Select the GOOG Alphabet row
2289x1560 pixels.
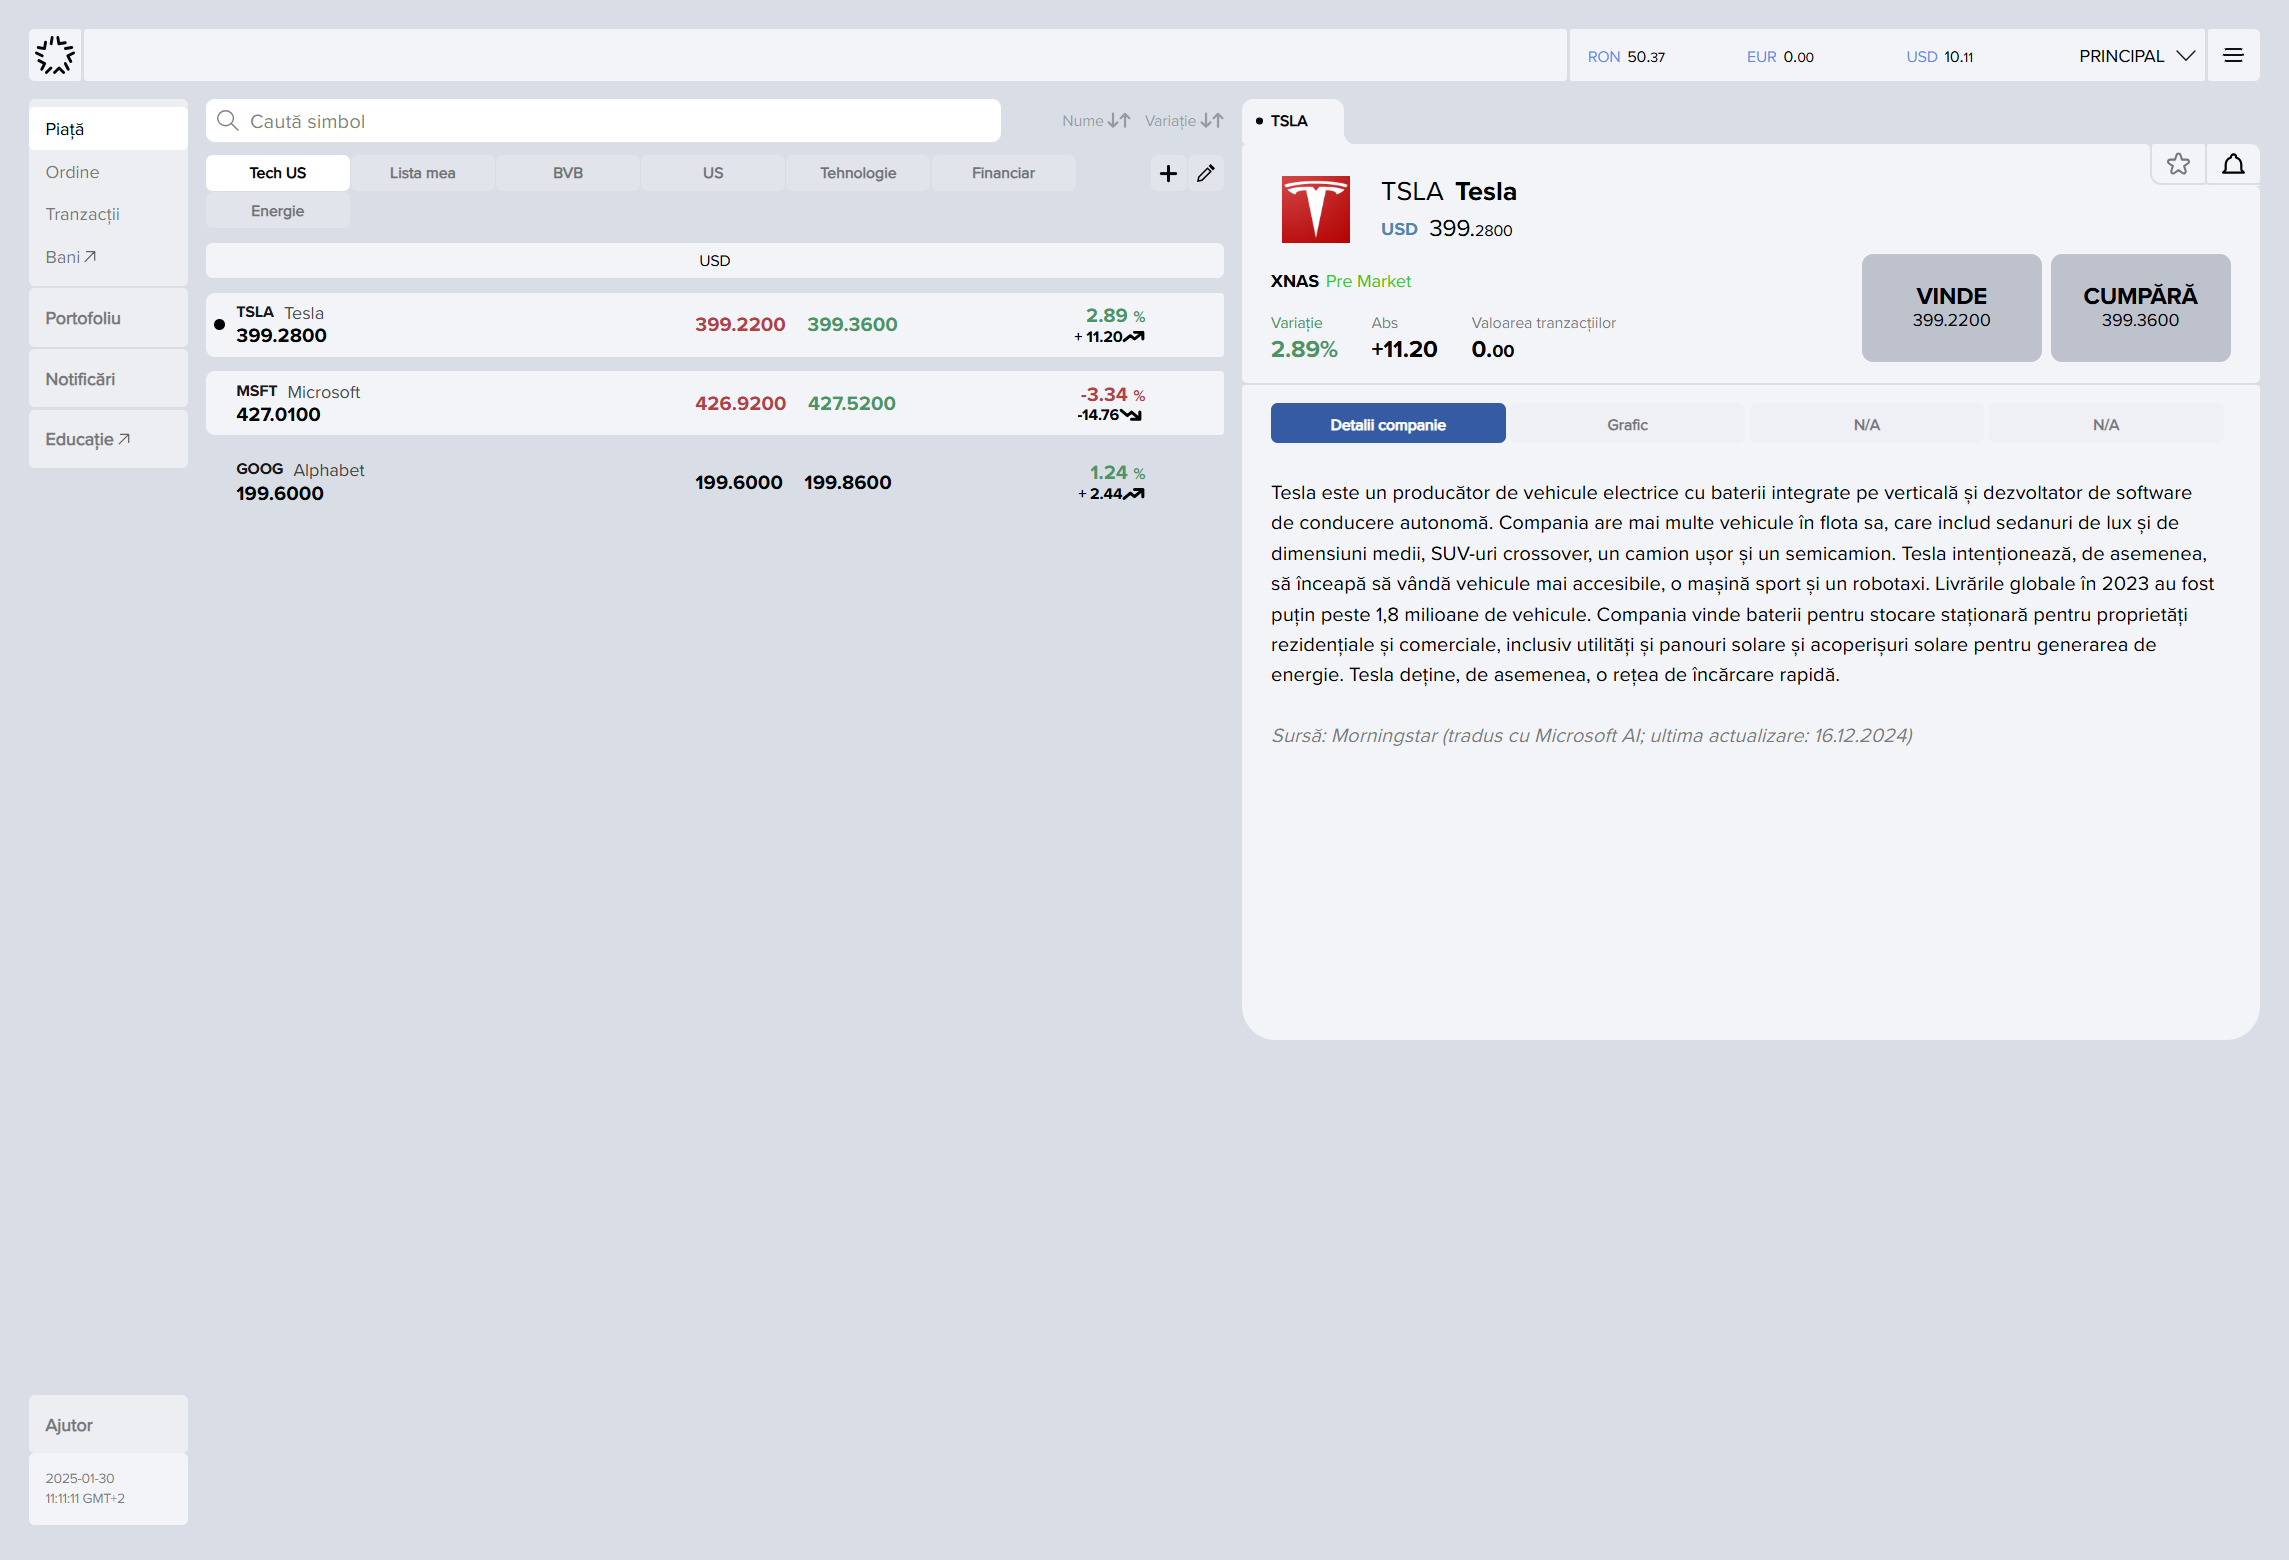coord(714,482)
